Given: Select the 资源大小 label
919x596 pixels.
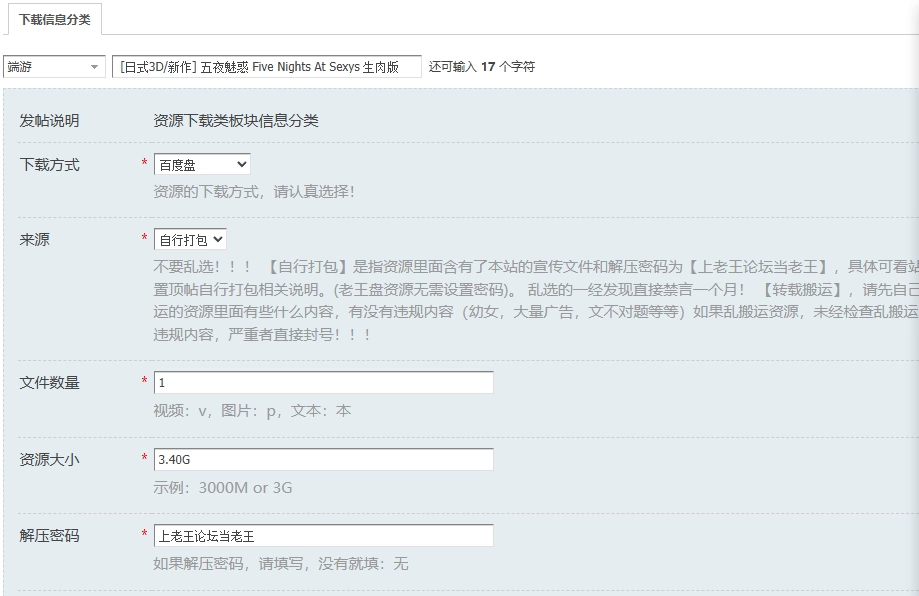Looking at the screenshot, I should coord(49,459).
